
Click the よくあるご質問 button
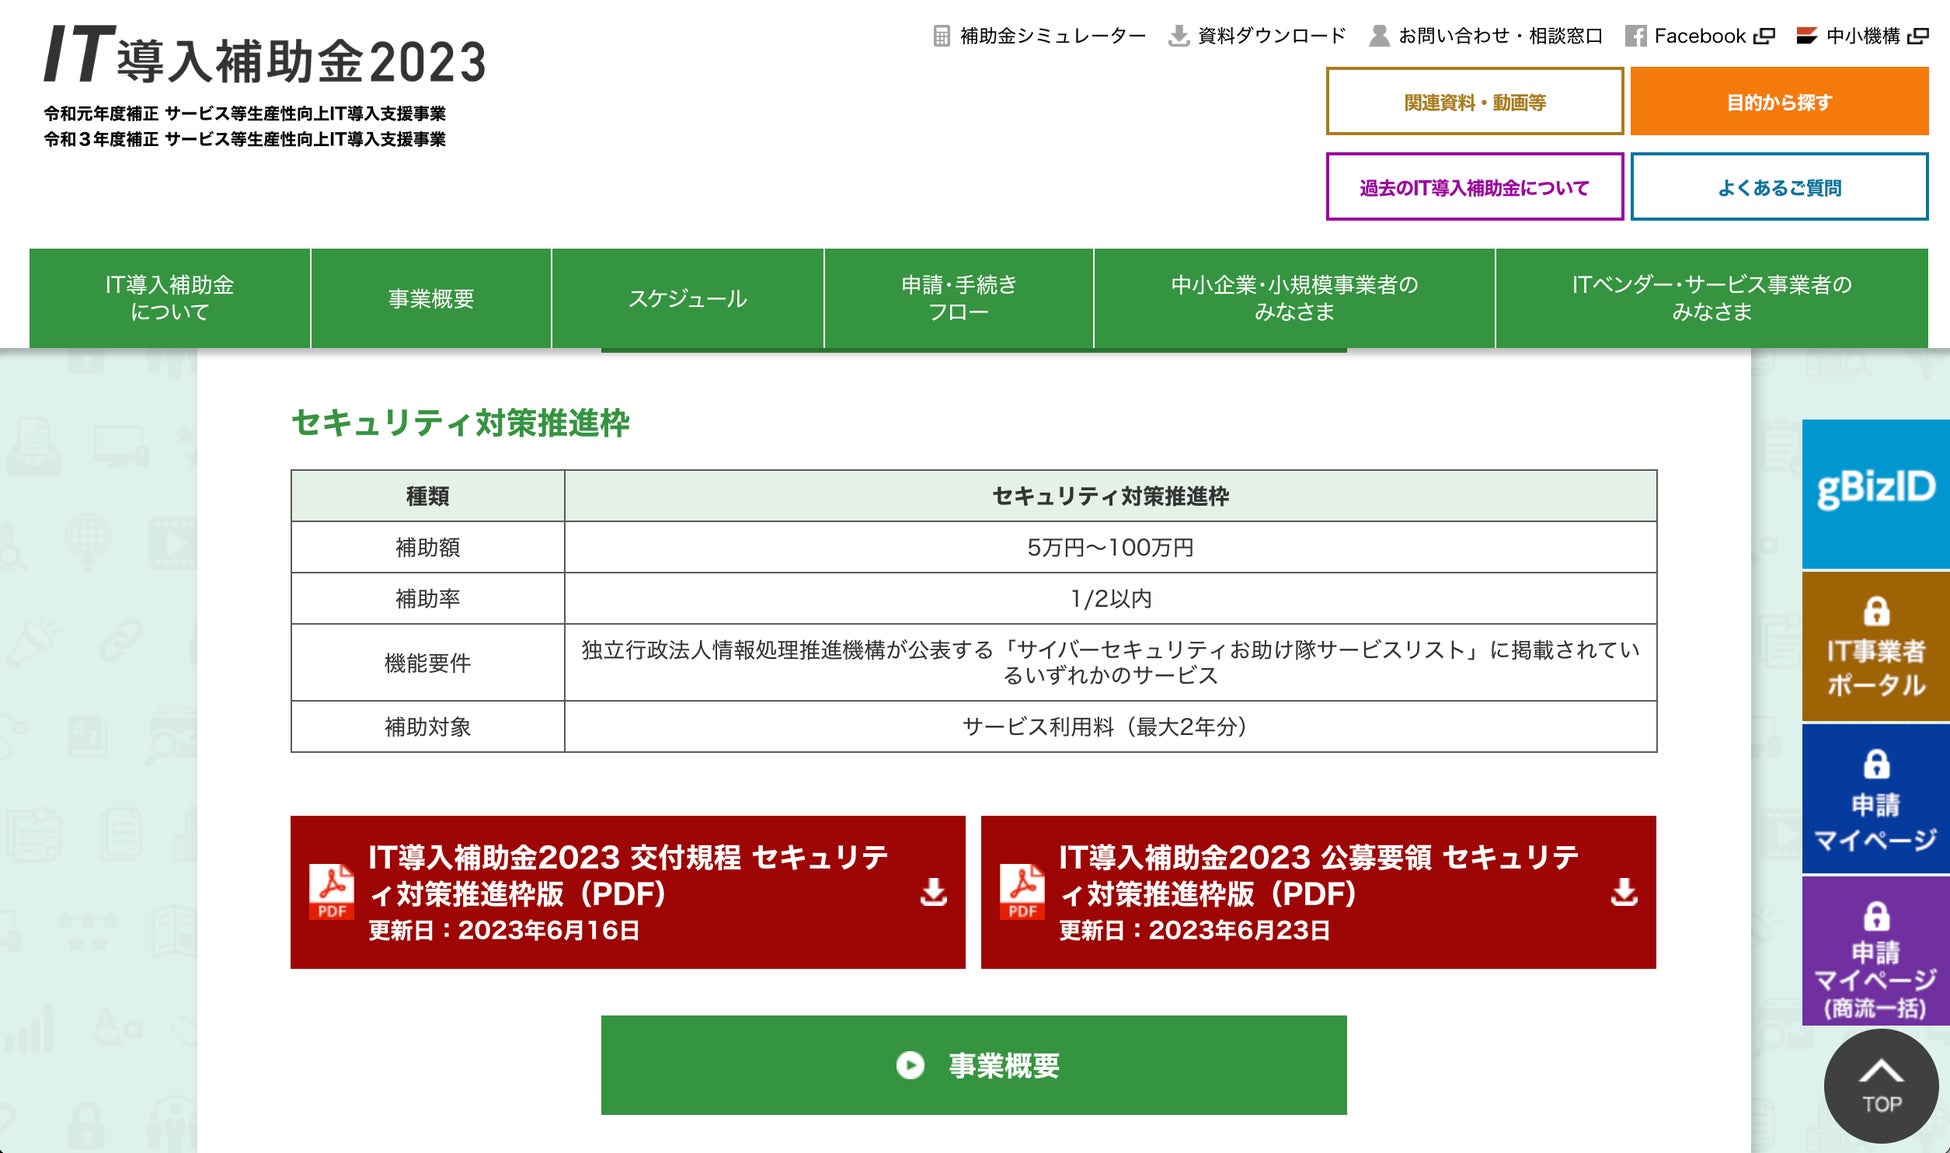1778,187
